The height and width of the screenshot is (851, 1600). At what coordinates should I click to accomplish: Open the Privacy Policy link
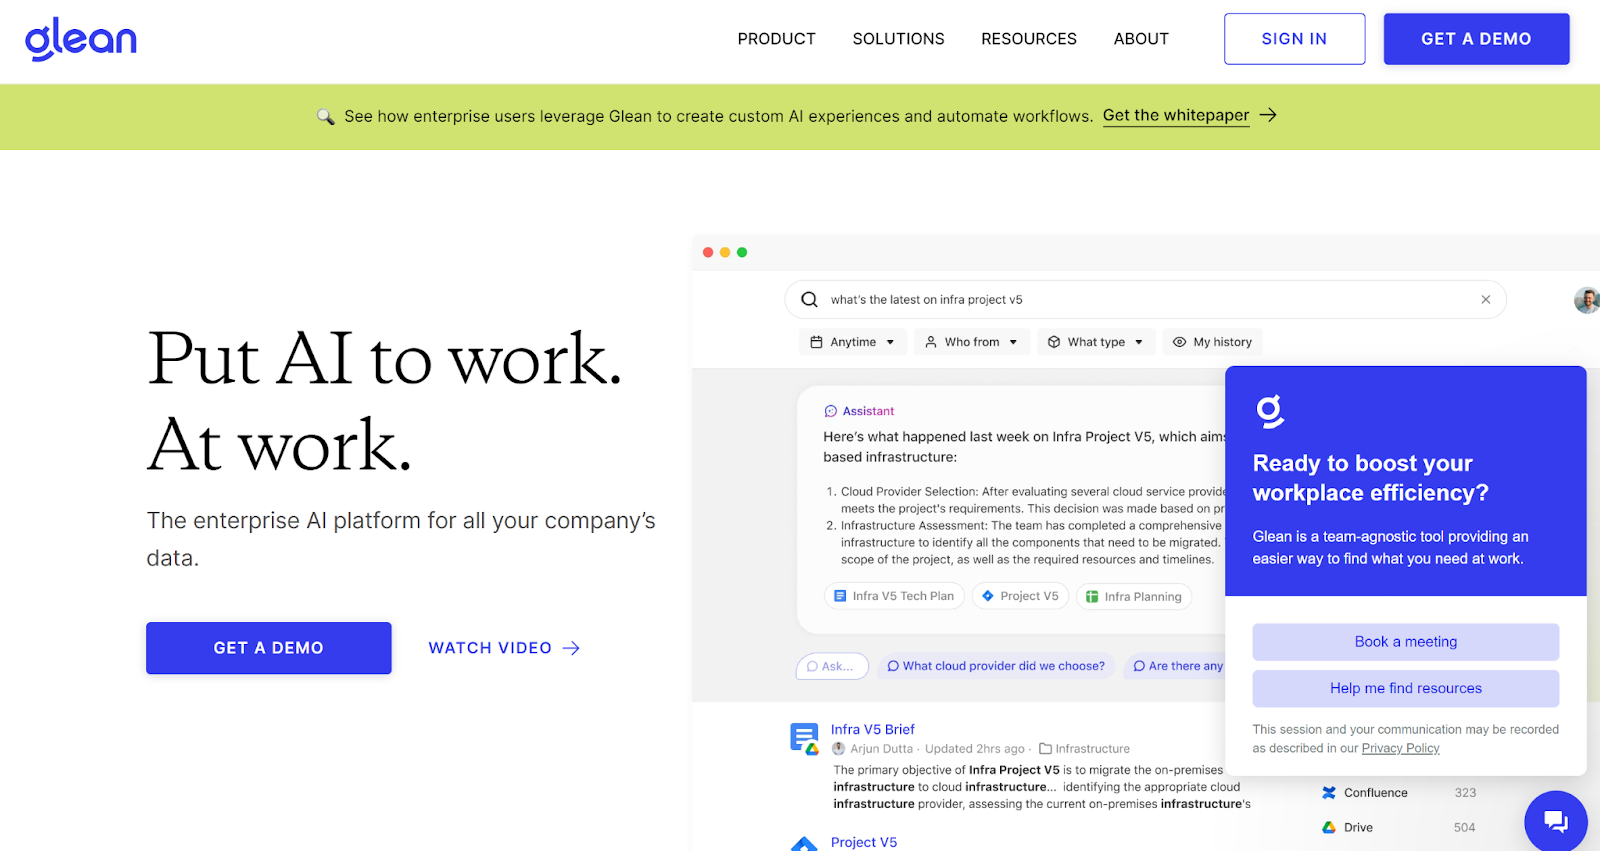(1400, 748)
